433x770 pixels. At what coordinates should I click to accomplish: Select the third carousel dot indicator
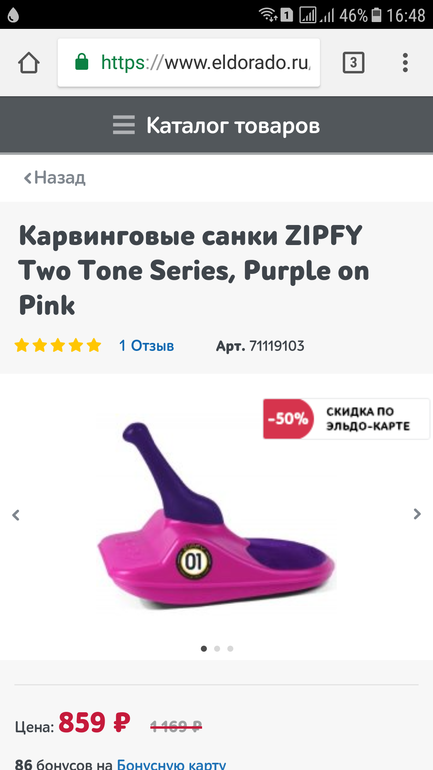(x=230, y=648)
